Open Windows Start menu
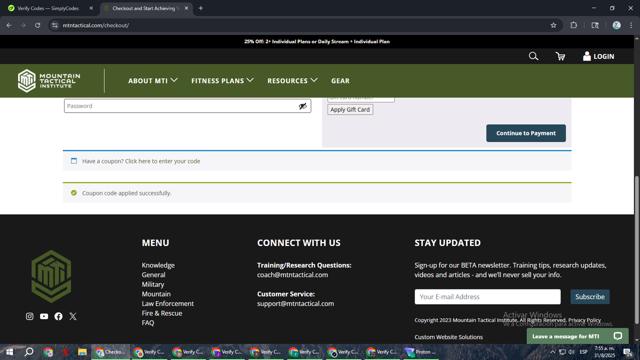This screenshot has width=640, height=360. tap(9, 352)
